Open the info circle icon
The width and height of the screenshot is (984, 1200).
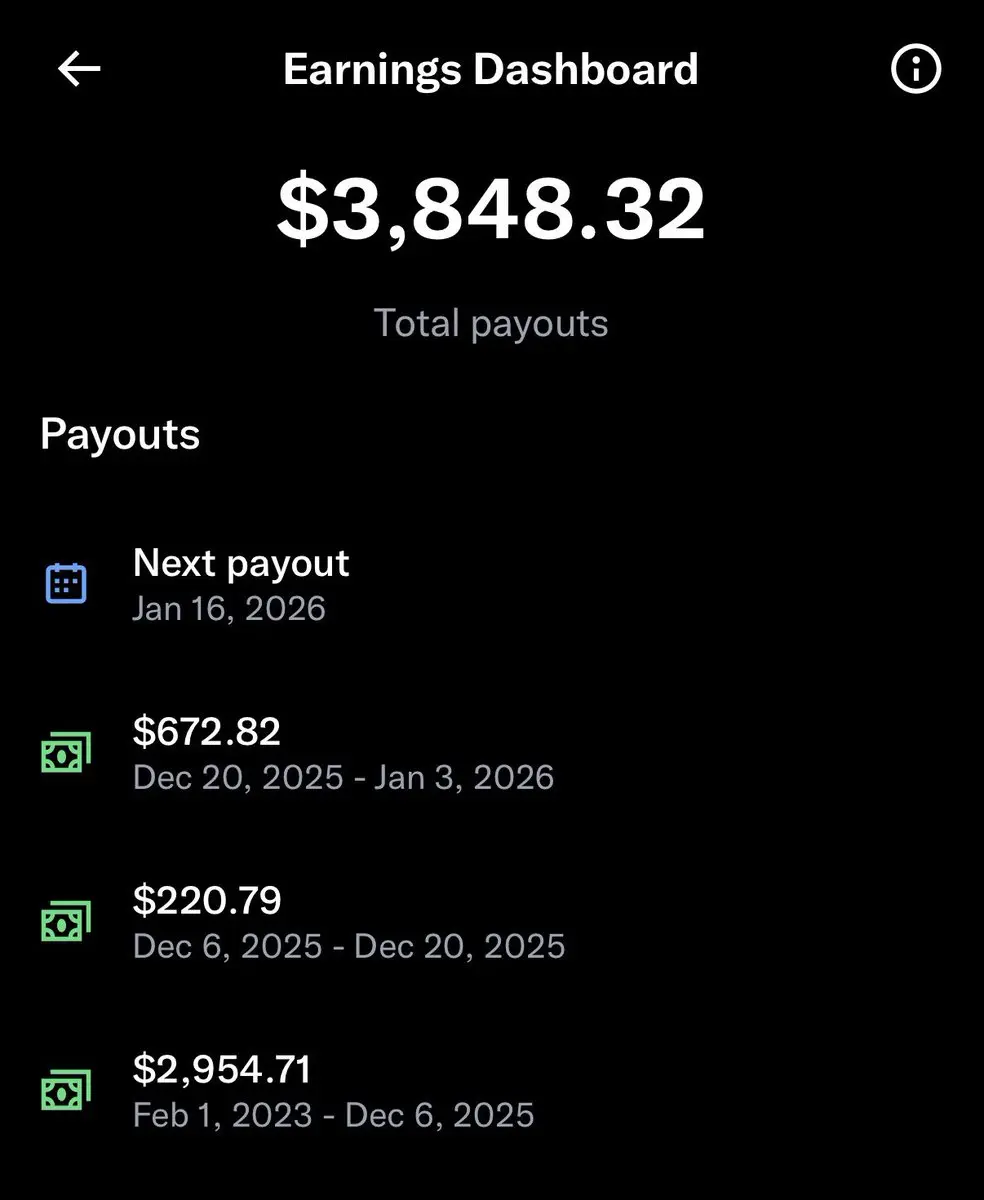point(915,69)
